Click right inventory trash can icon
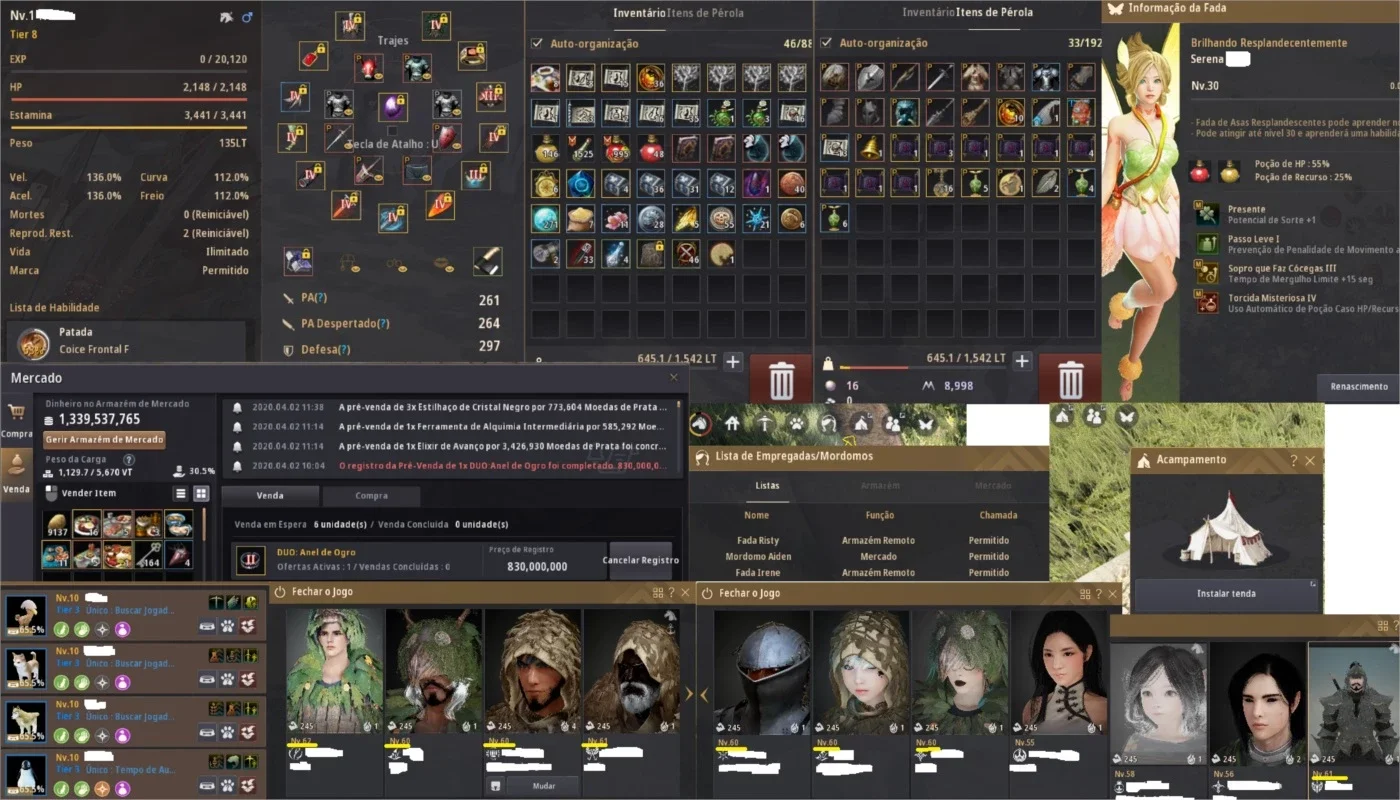This screenshot has width=1400, height=800. pyautogui.click(x=1070, y=380)
